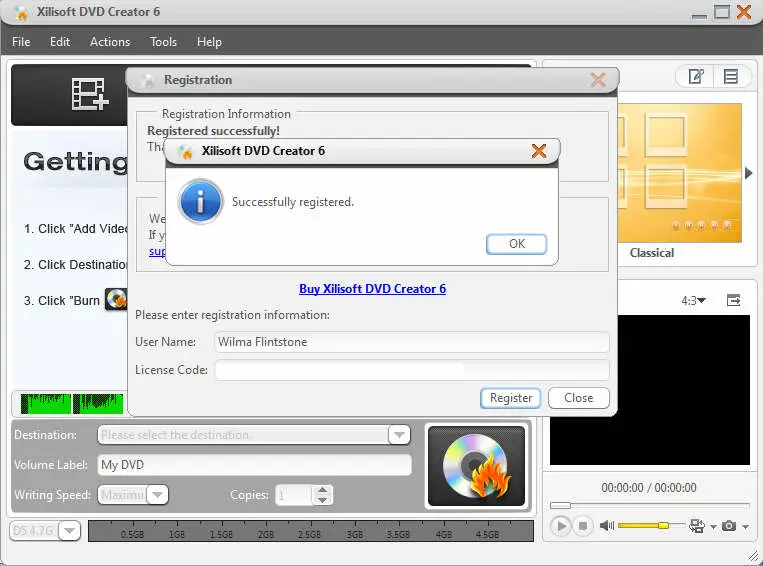Click the Burn disc icon in step 3 instructions
This screenshot has width=763, height=566.
[x=116, y=299]
